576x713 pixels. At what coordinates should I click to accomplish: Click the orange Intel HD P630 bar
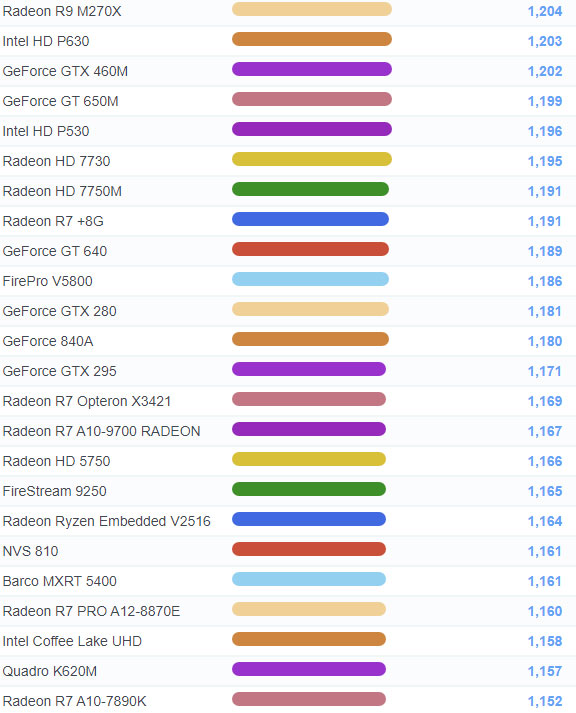point(312,39)
